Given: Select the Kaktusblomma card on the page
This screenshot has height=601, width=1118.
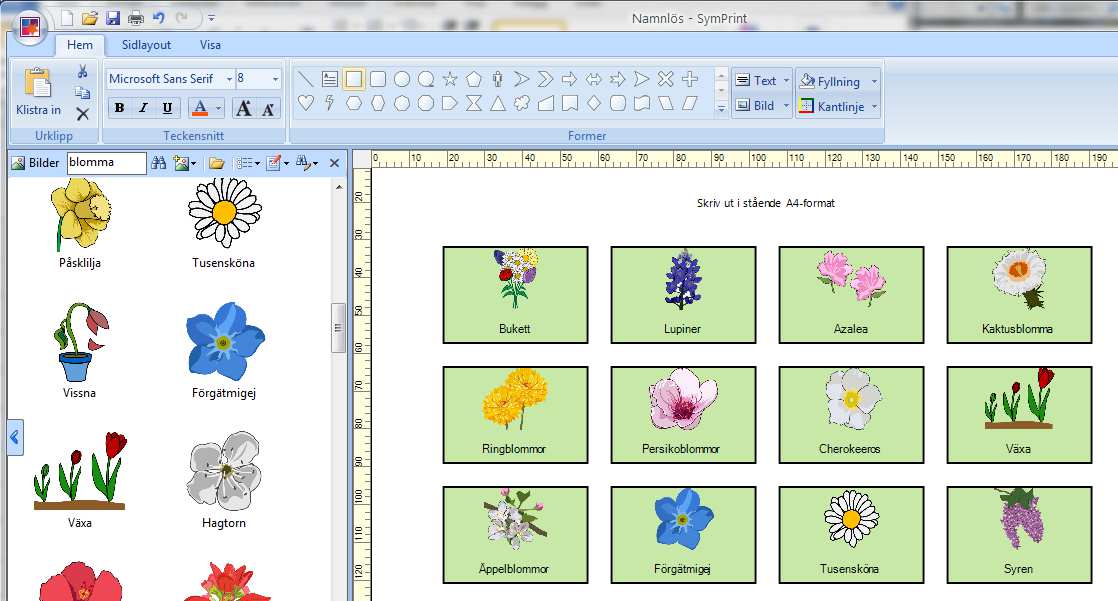Looking at the screenshot, I should (x=1020, y=294).
